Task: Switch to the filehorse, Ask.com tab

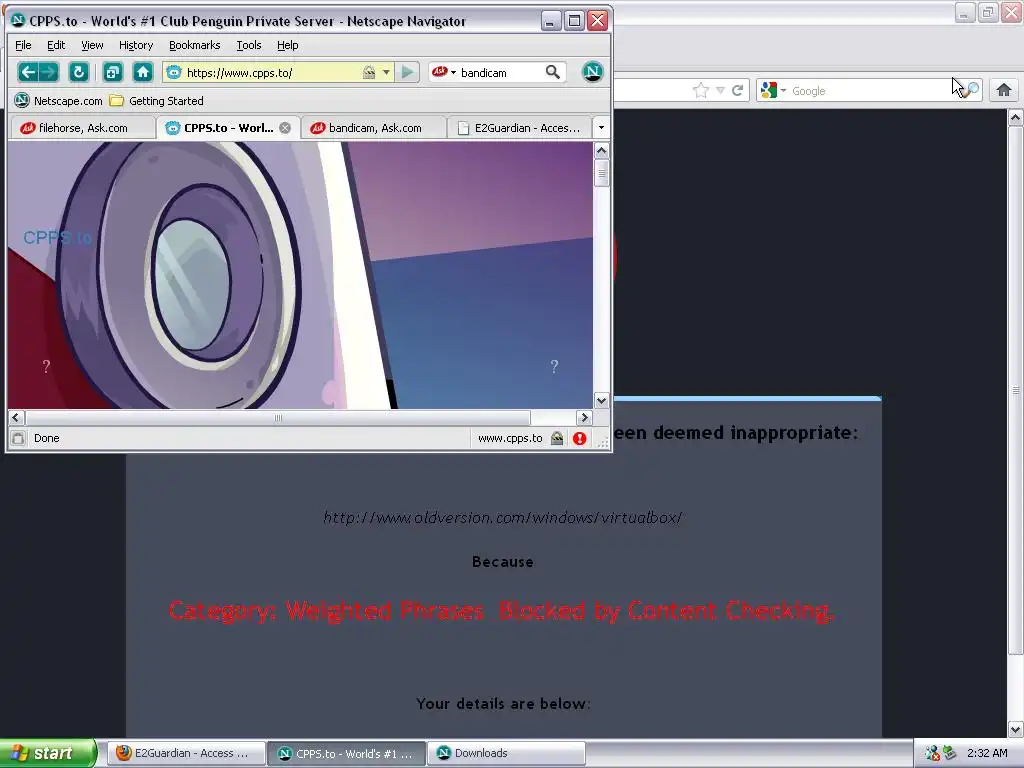Action: click(x=83, y=128)
